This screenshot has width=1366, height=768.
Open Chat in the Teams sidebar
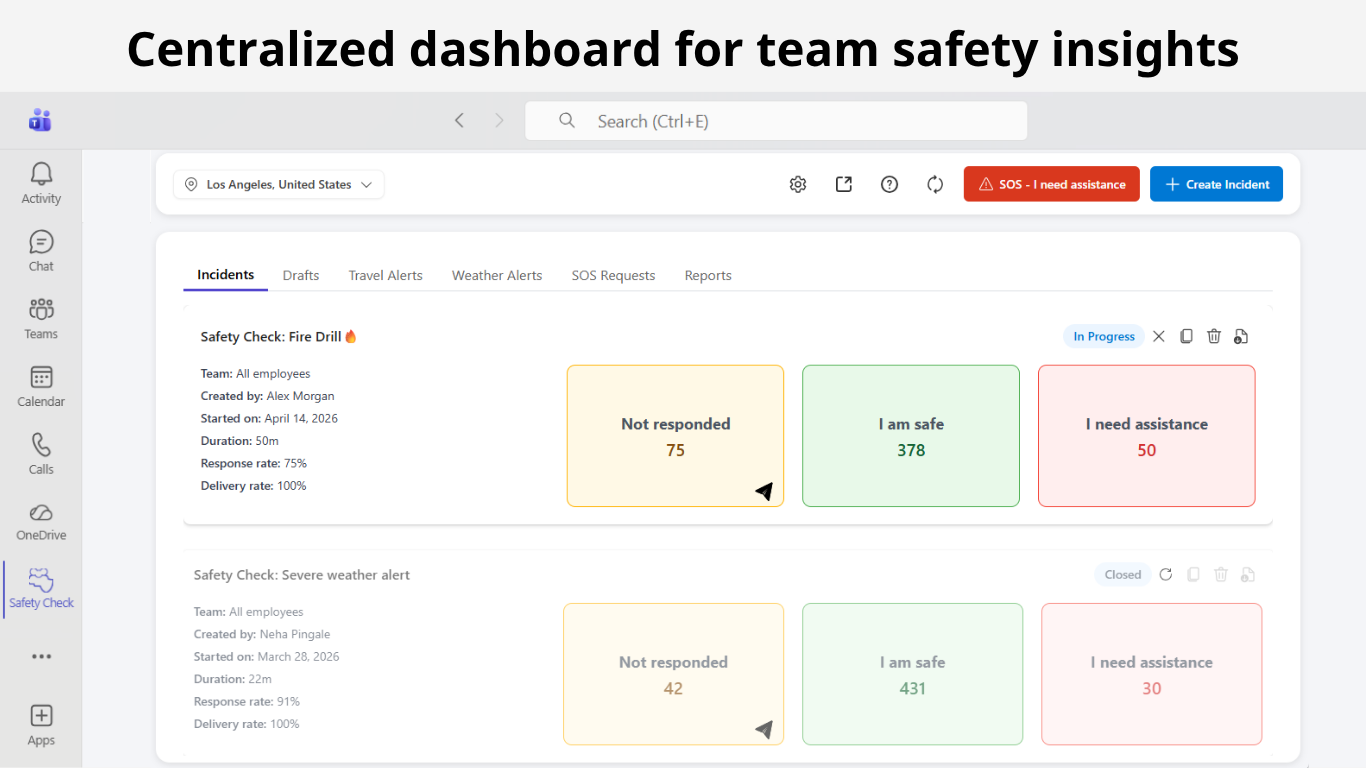[x=41, y=251]
